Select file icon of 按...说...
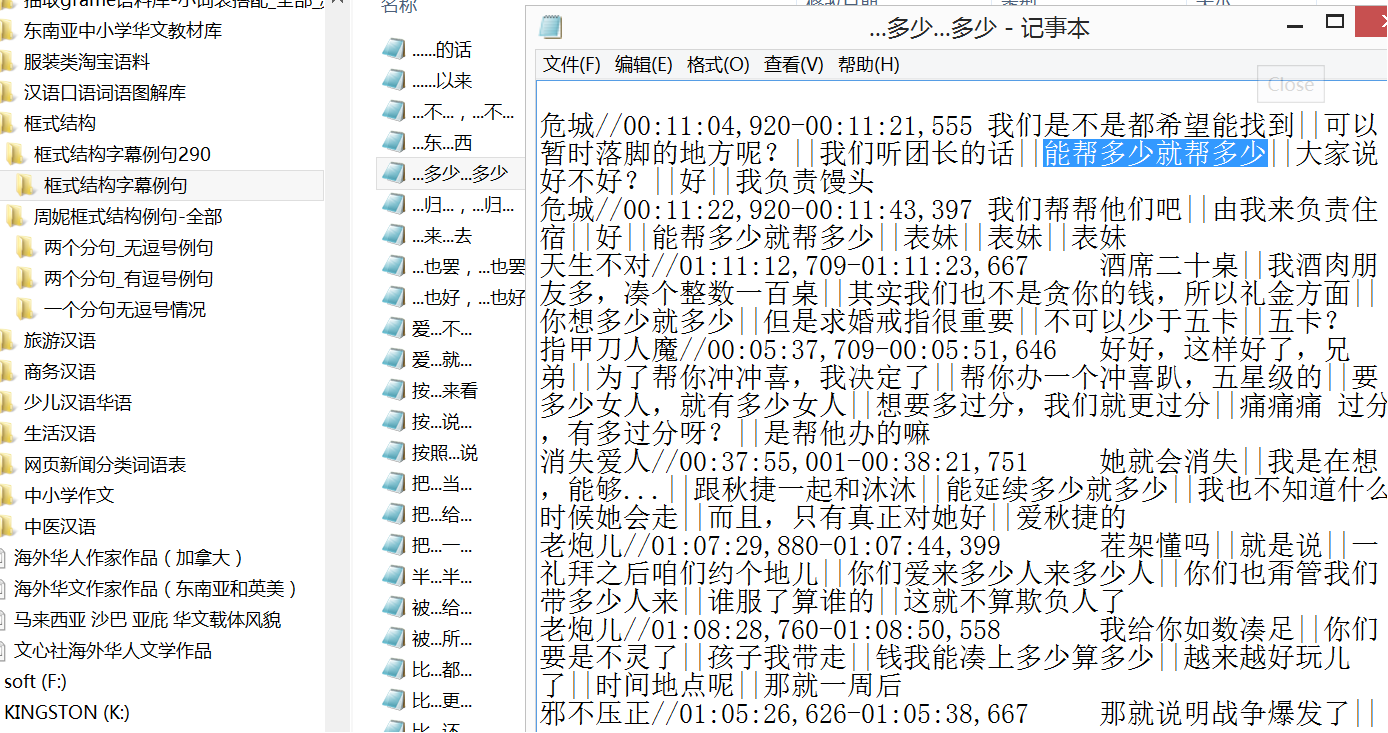 coord(394,421)
